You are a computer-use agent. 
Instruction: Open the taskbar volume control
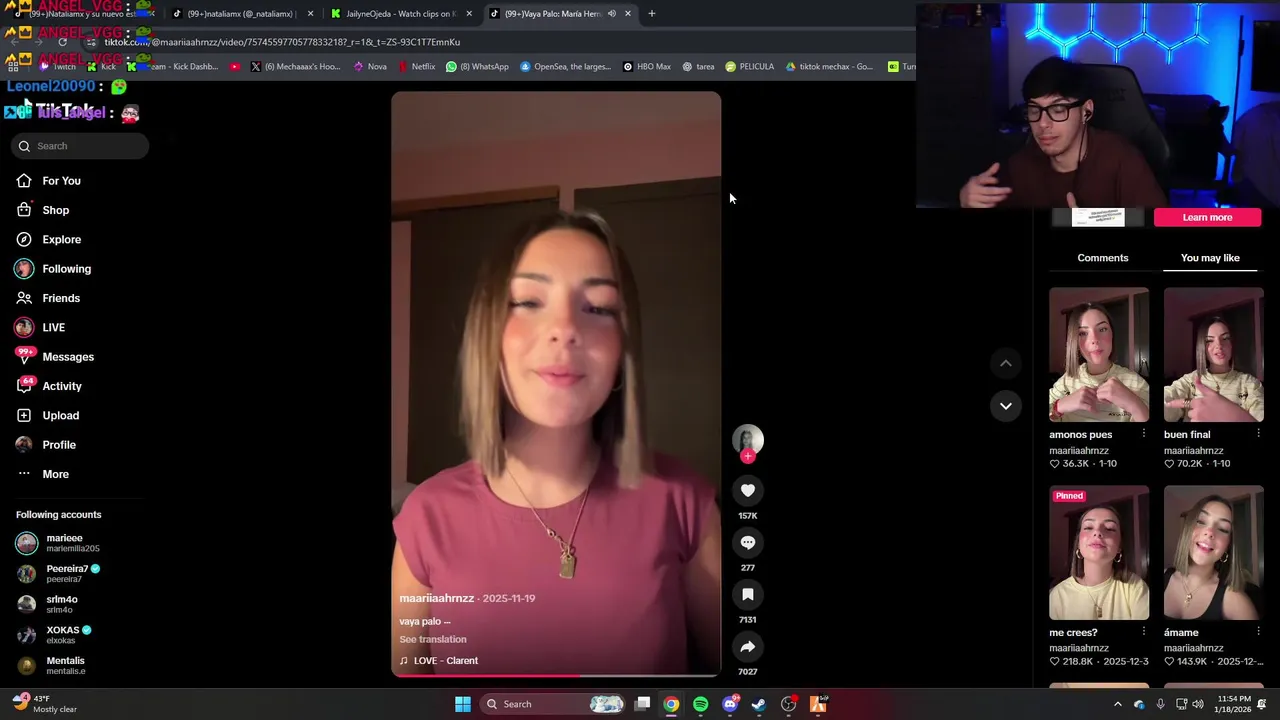1199,704
